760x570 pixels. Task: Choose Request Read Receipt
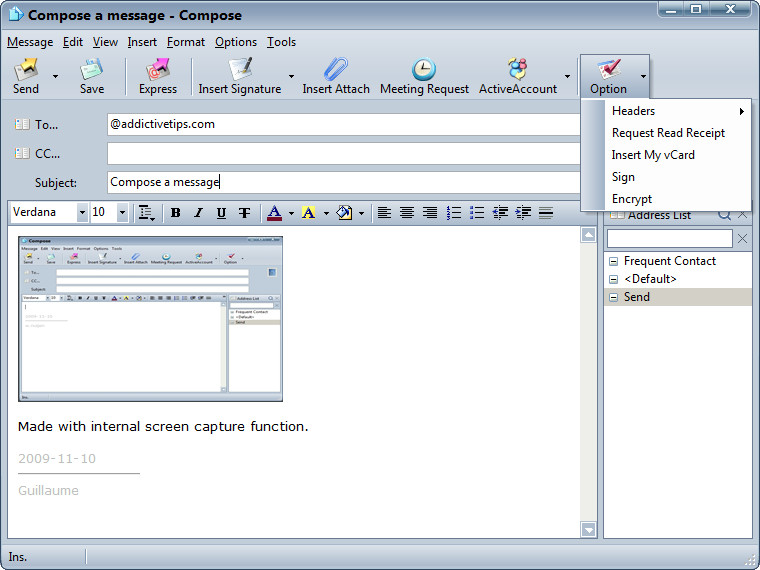[666, 133]
